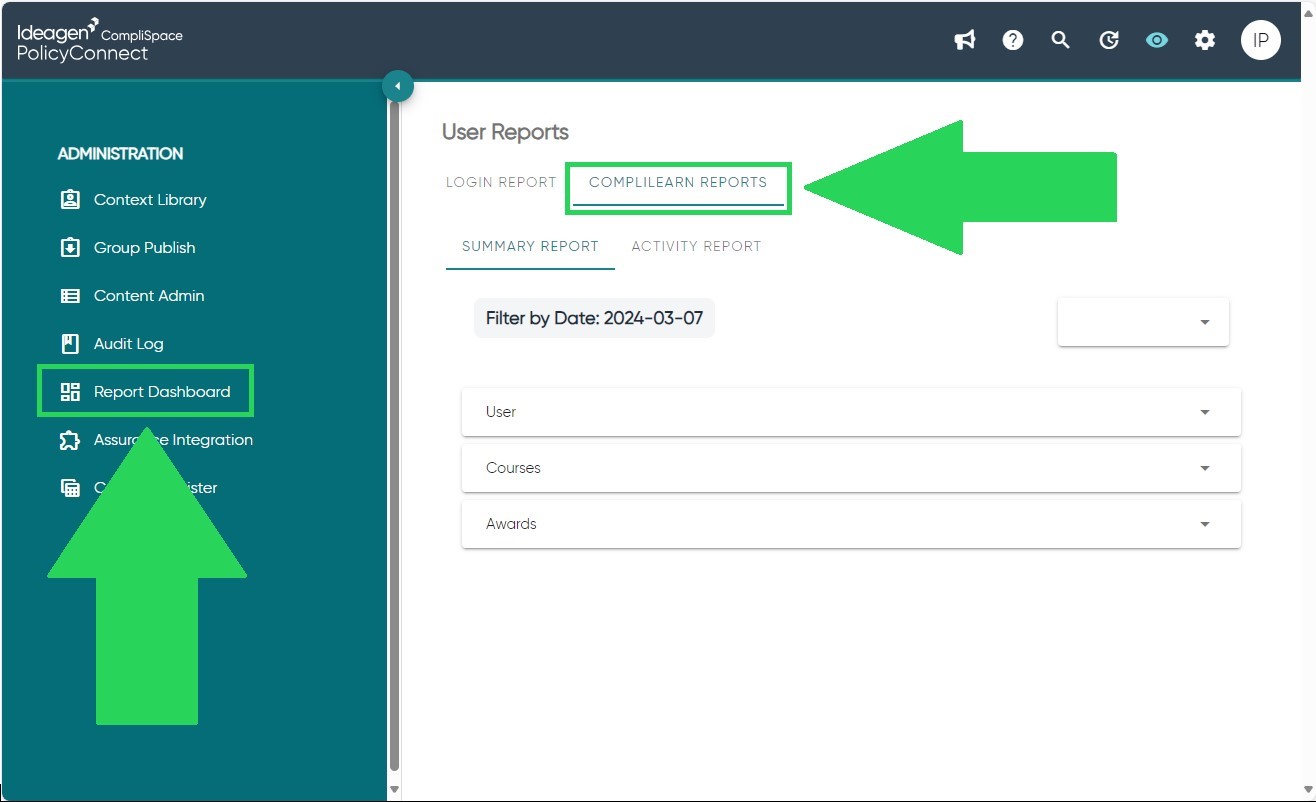Switch to Activity Report tab
Screen dimensions: 1316x802
[x=696, y=246]
